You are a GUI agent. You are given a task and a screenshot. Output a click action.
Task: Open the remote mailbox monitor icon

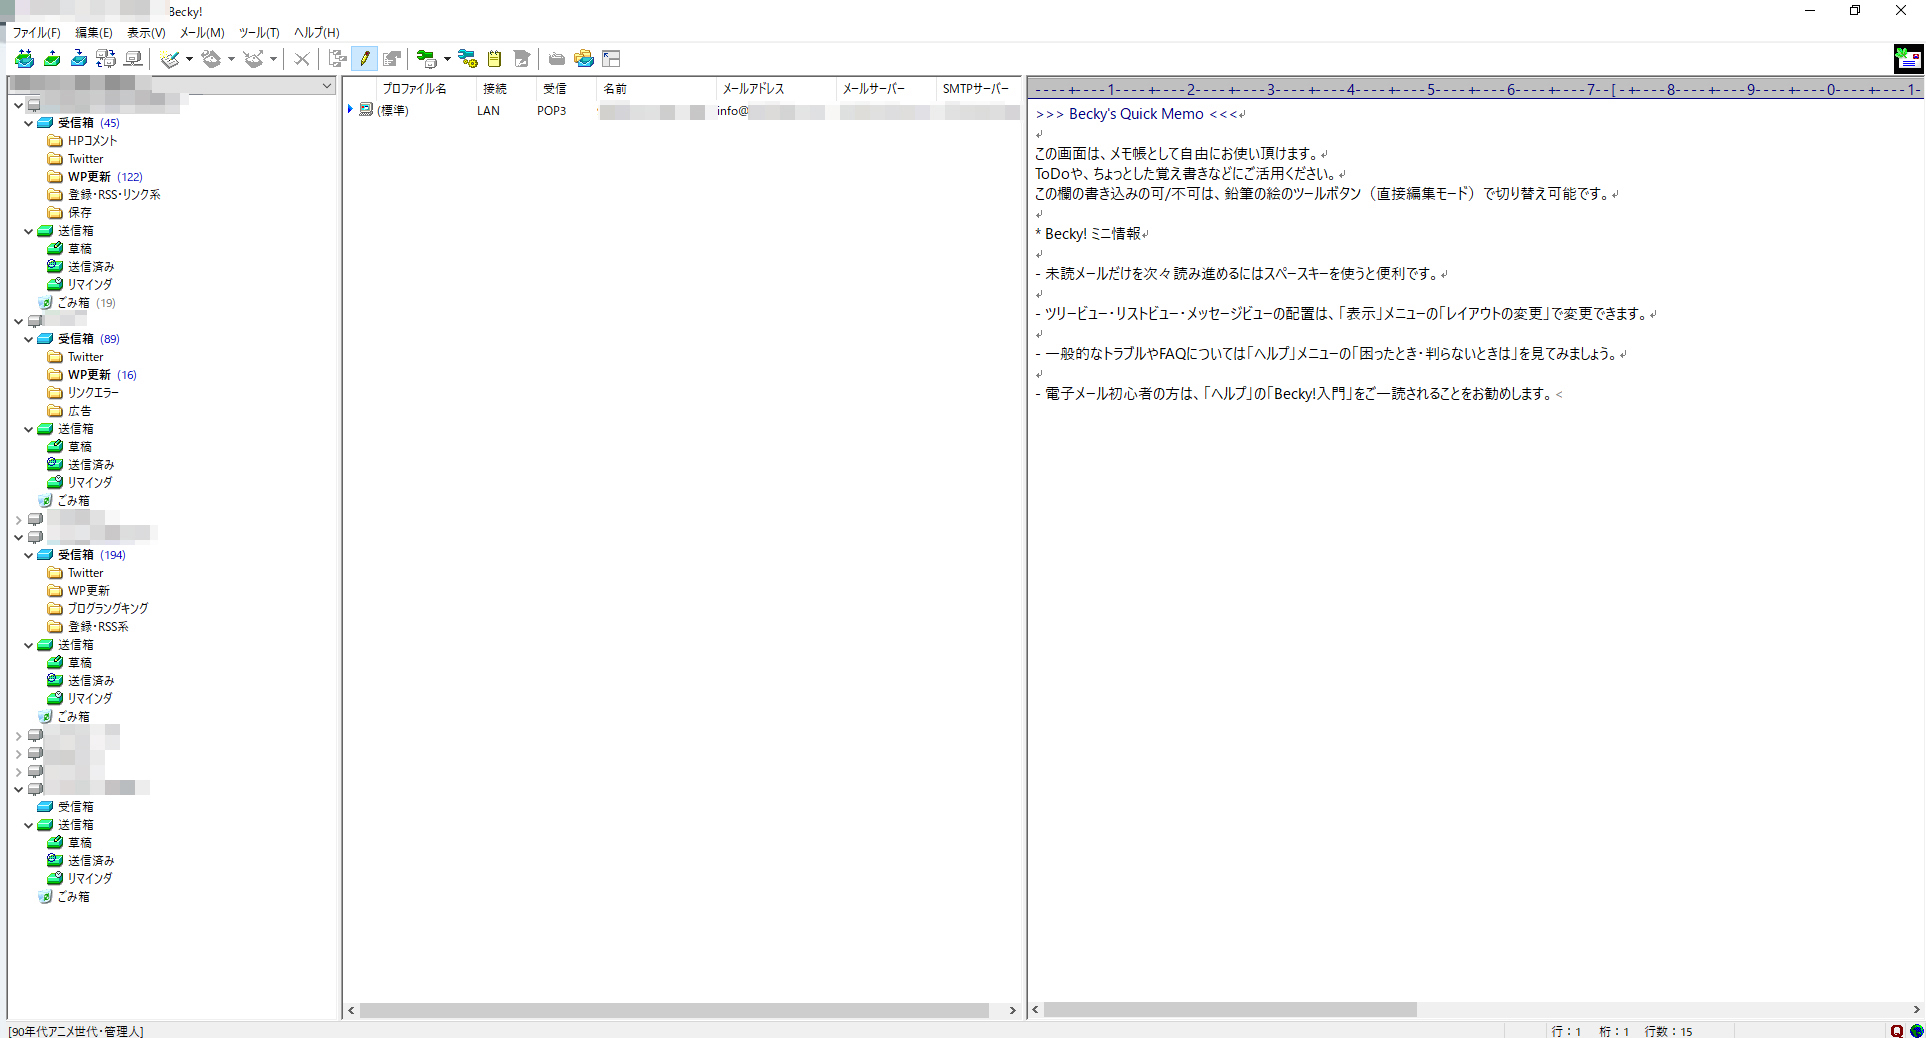tap(133, 59)
